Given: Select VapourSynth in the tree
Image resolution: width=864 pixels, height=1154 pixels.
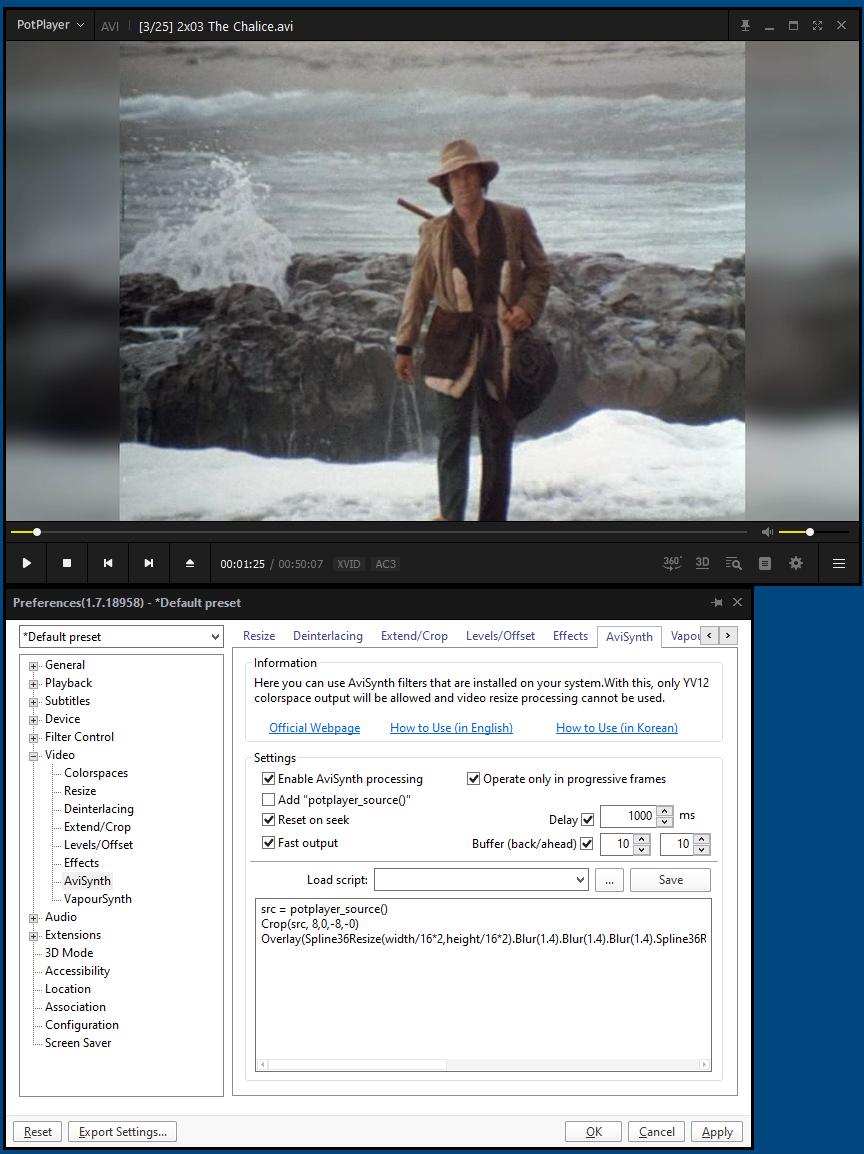Looking at the screenshot, I should click(x=98, y=899).
